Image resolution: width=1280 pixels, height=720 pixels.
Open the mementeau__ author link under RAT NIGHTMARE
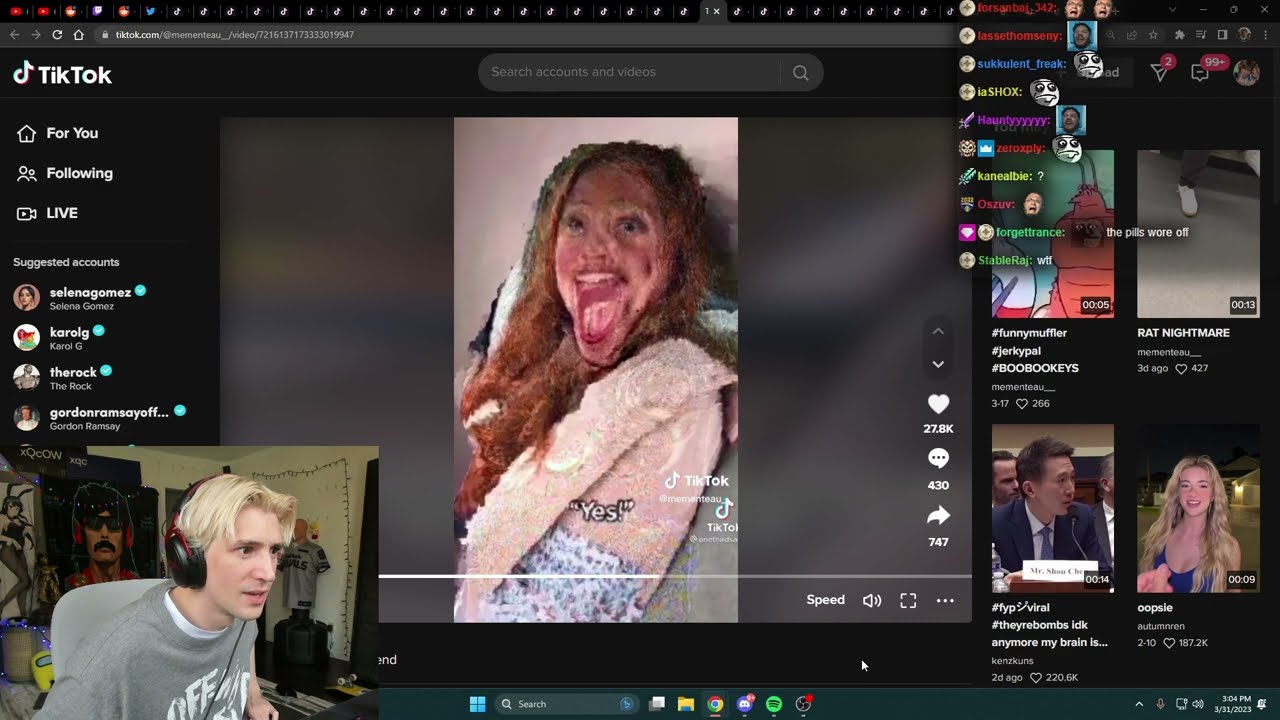coord(1169,352)
